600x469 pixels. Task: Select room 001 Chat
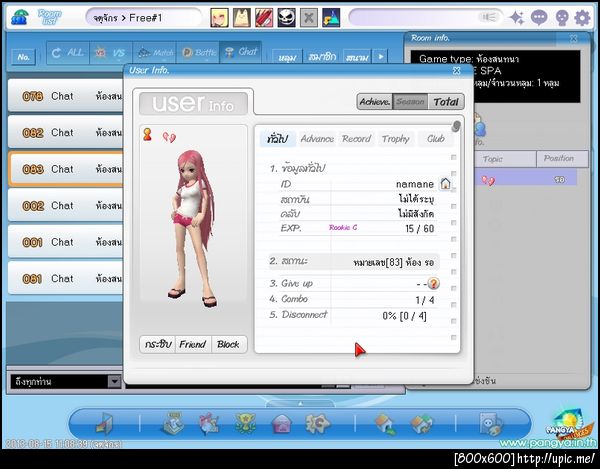point(65,242)
